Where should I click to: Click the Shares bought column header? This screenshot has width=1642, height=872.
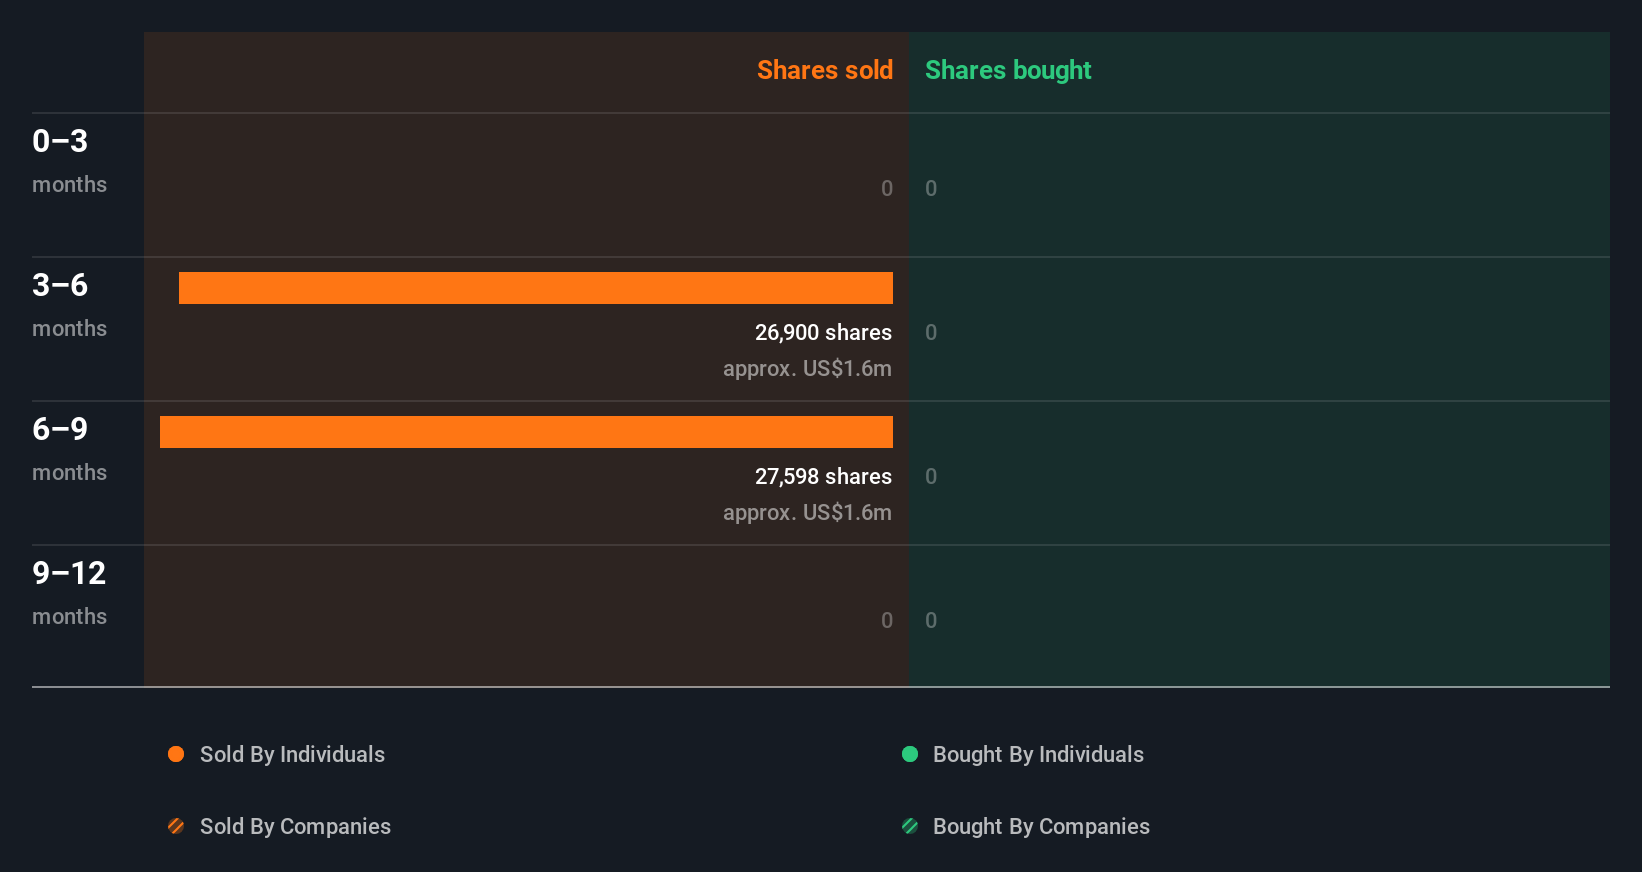click(x=1008, y=70)
